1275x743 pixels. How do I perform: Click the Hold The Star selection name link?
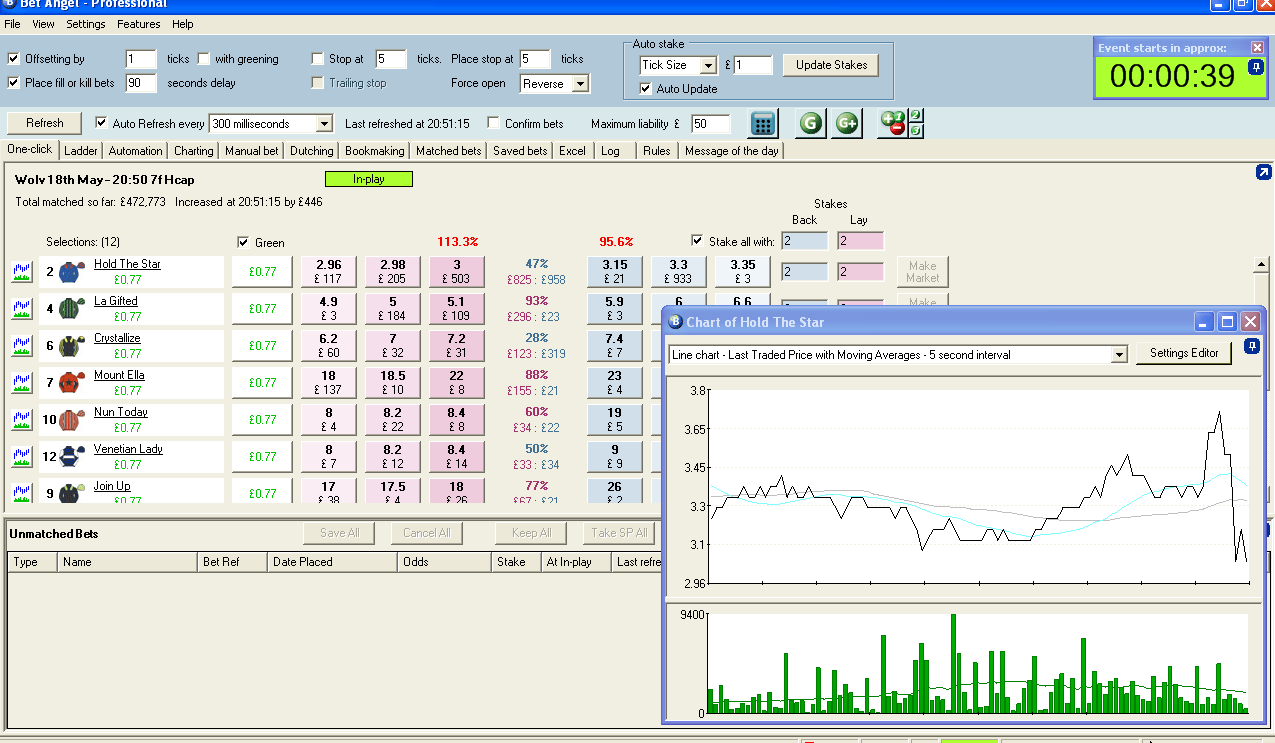[x=127, y=264]
